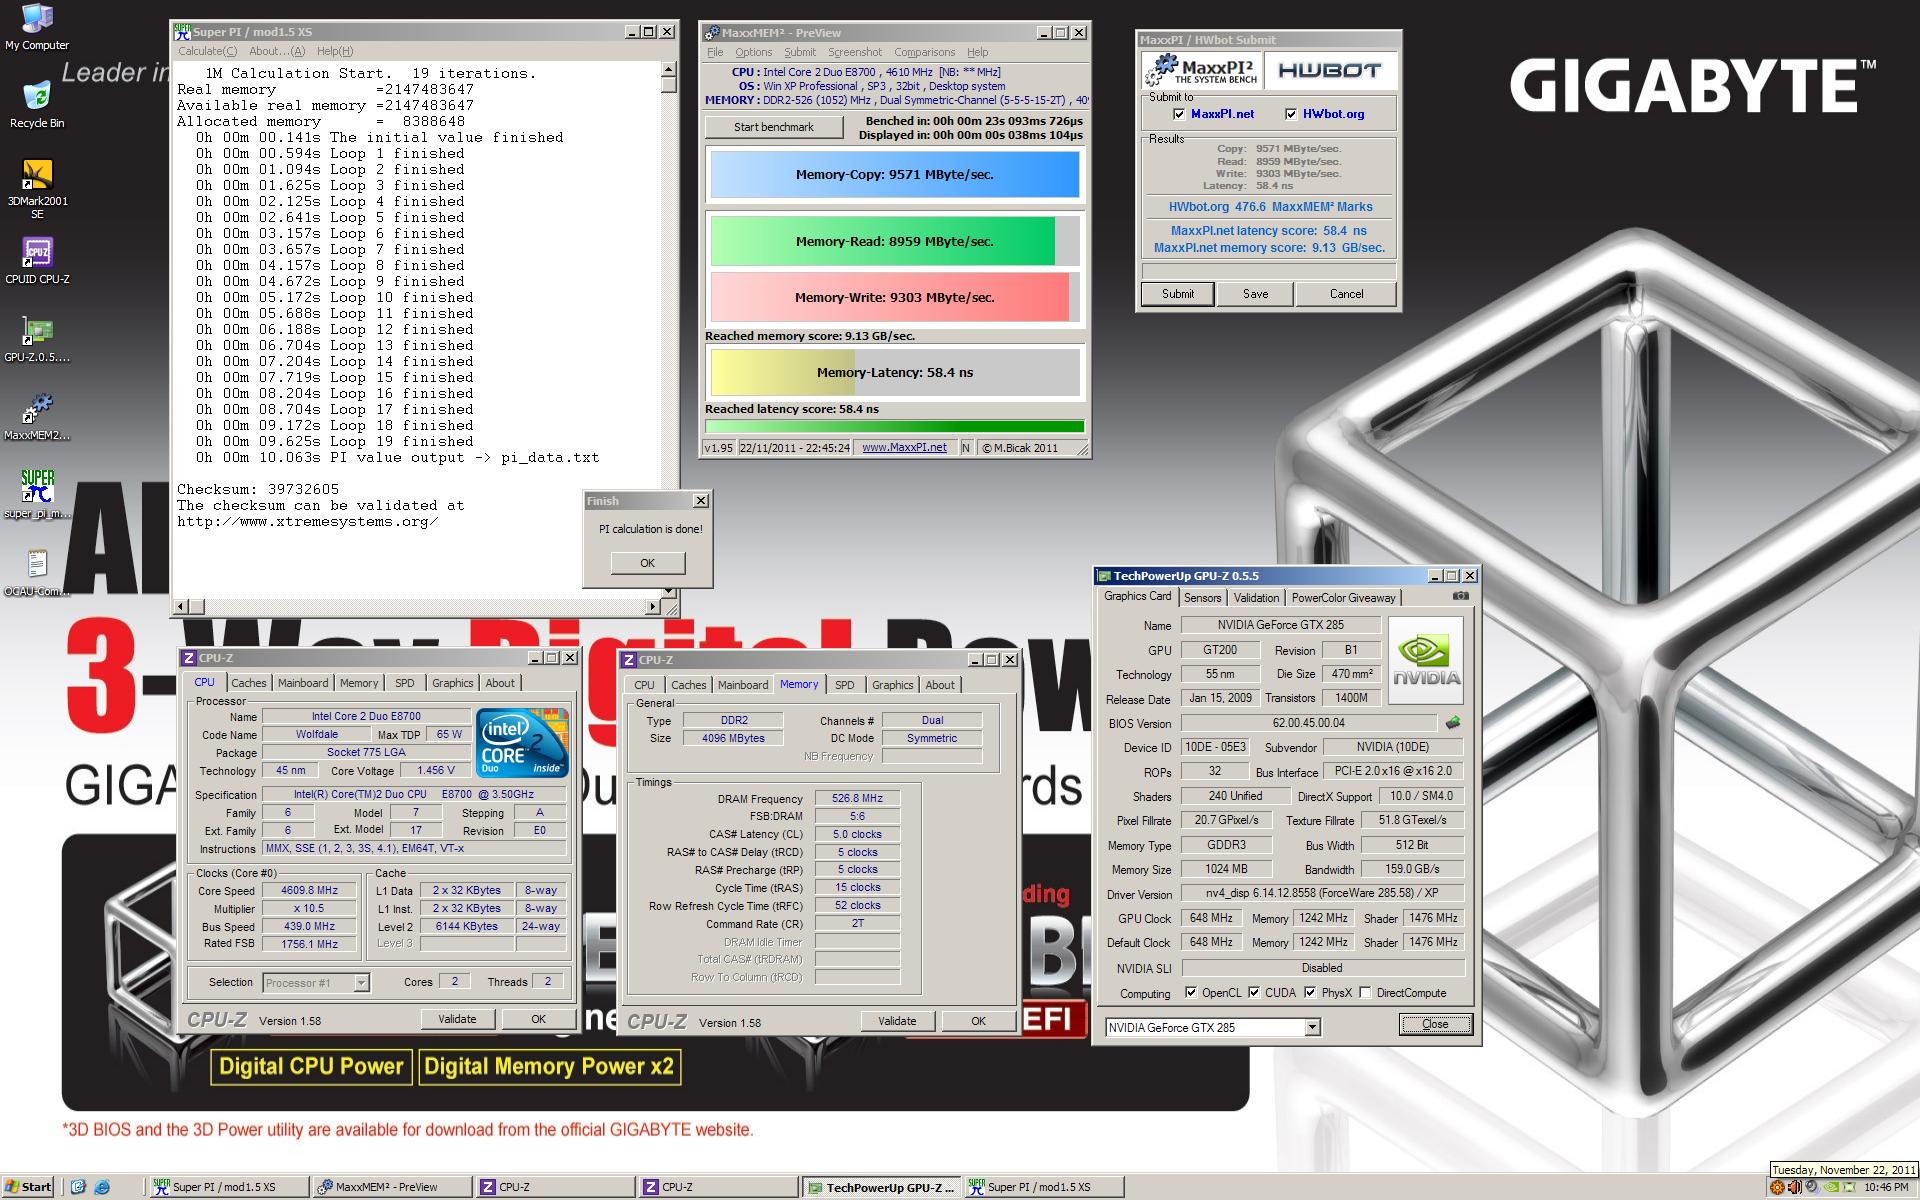Click Memory-Copy blue result bar

(895, 174)
